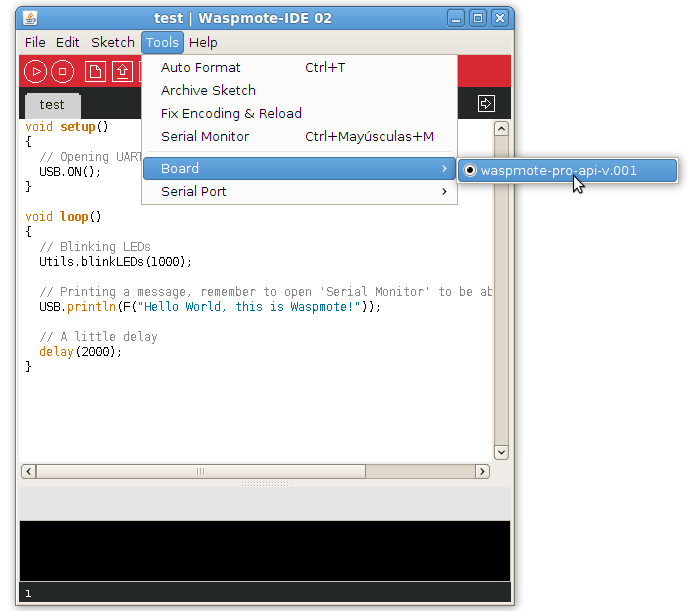Screen dimensions: 691x611
Task: Minimize the Waspmote-IDE window
Action: pos(456,19)
